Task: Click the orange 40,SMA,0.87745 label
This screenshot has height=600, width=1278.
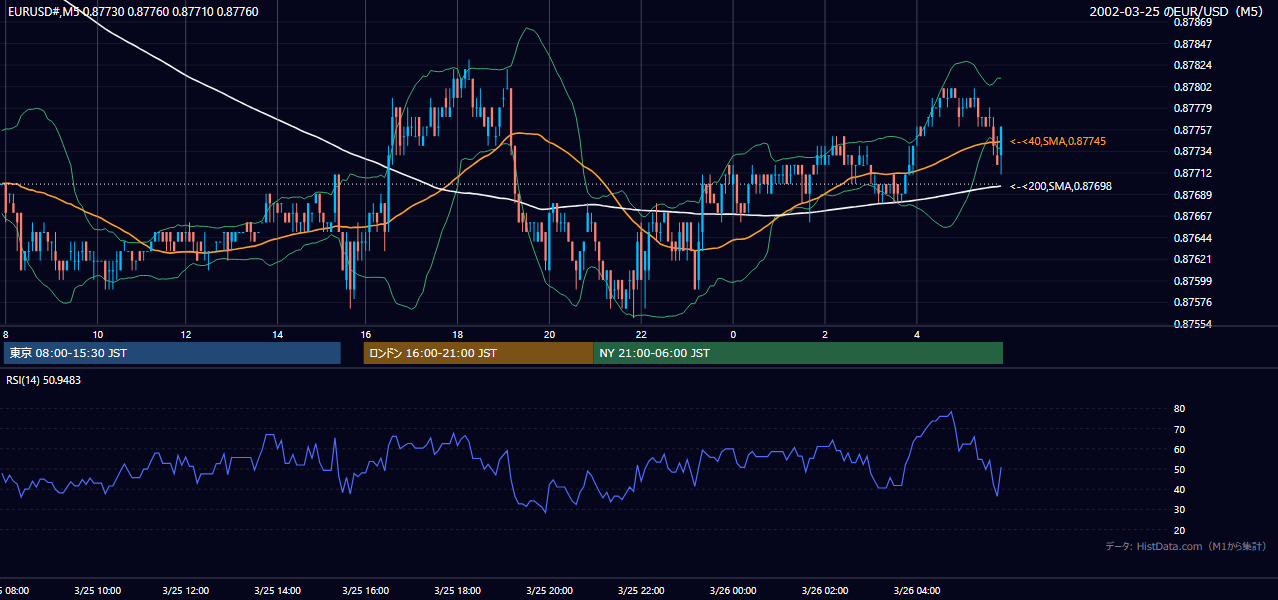Action: [x=1057, y=142]
